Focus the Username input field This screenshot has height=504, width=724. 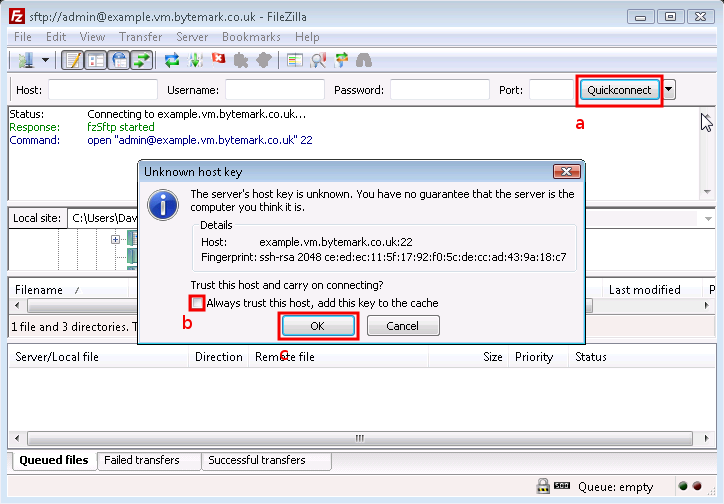click(275, 90)
